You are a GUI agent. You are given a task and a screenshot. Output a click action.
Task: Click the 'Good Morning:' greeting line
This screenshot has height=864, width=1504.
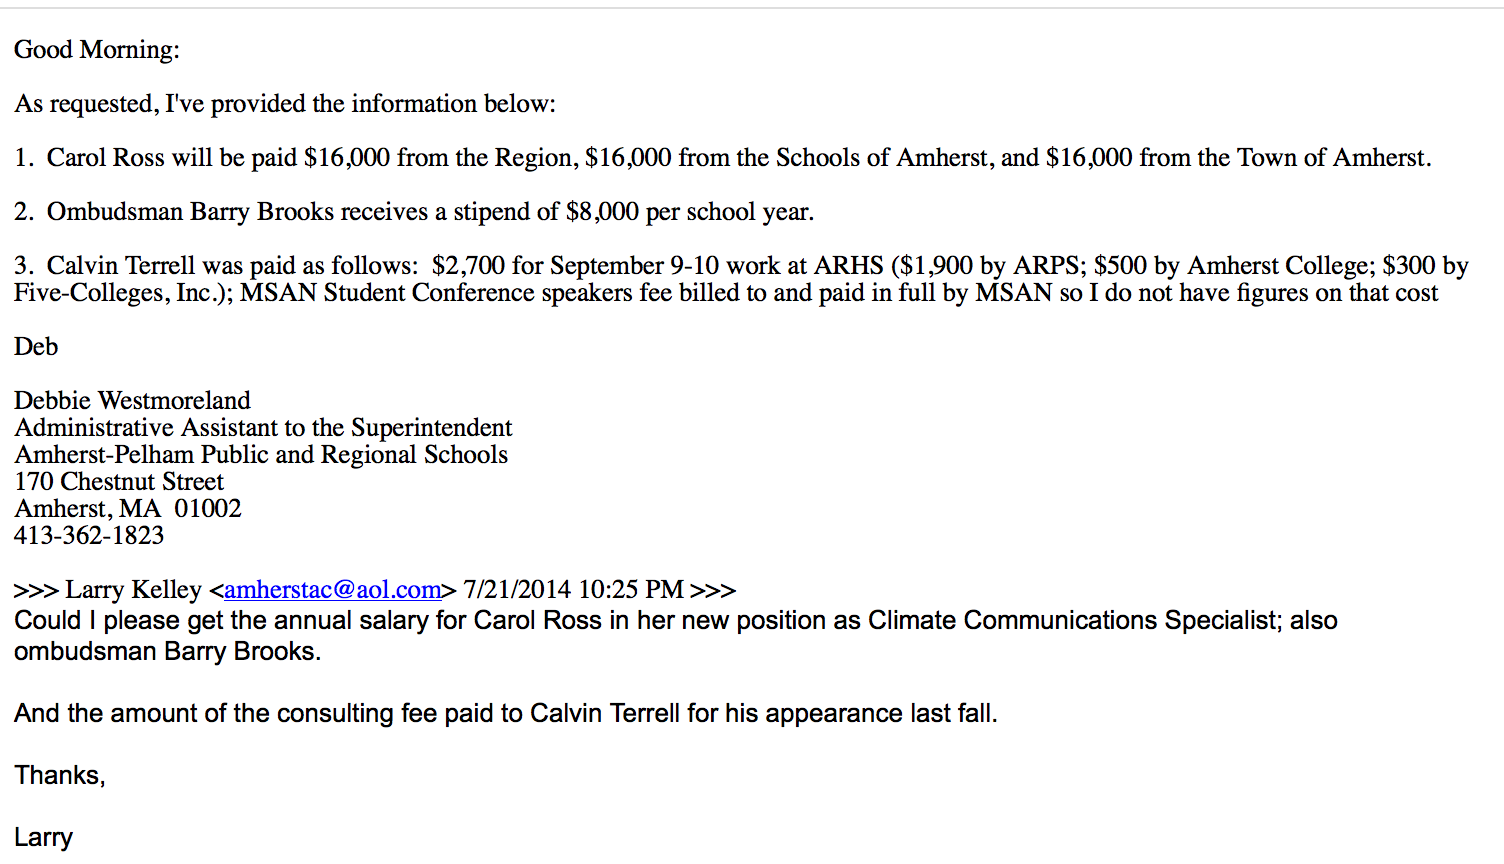click(97, 50)
